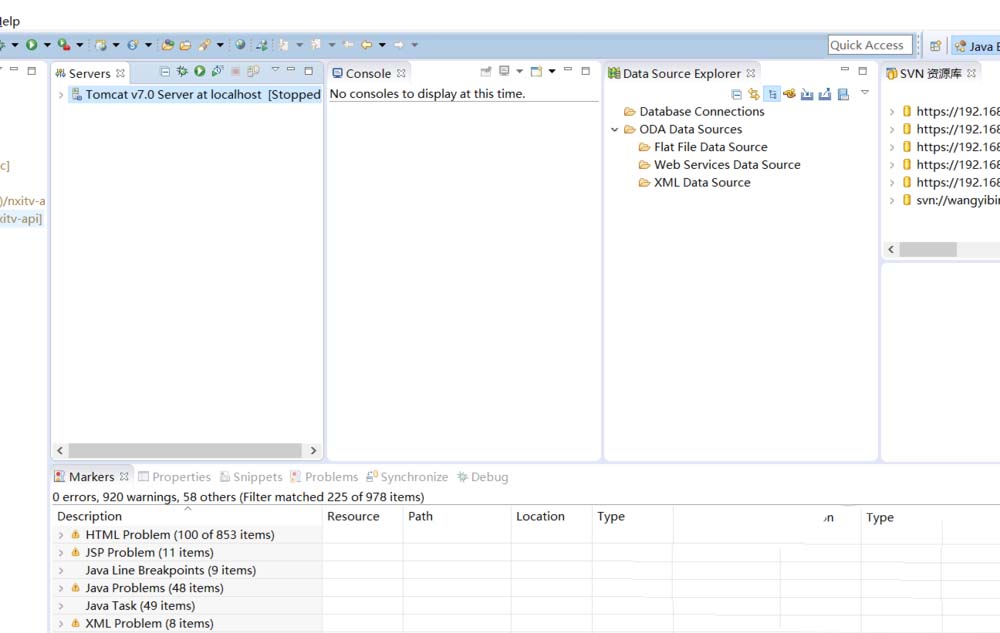Collapse all in Data Source Explorer toolbar

click(737, 94)
